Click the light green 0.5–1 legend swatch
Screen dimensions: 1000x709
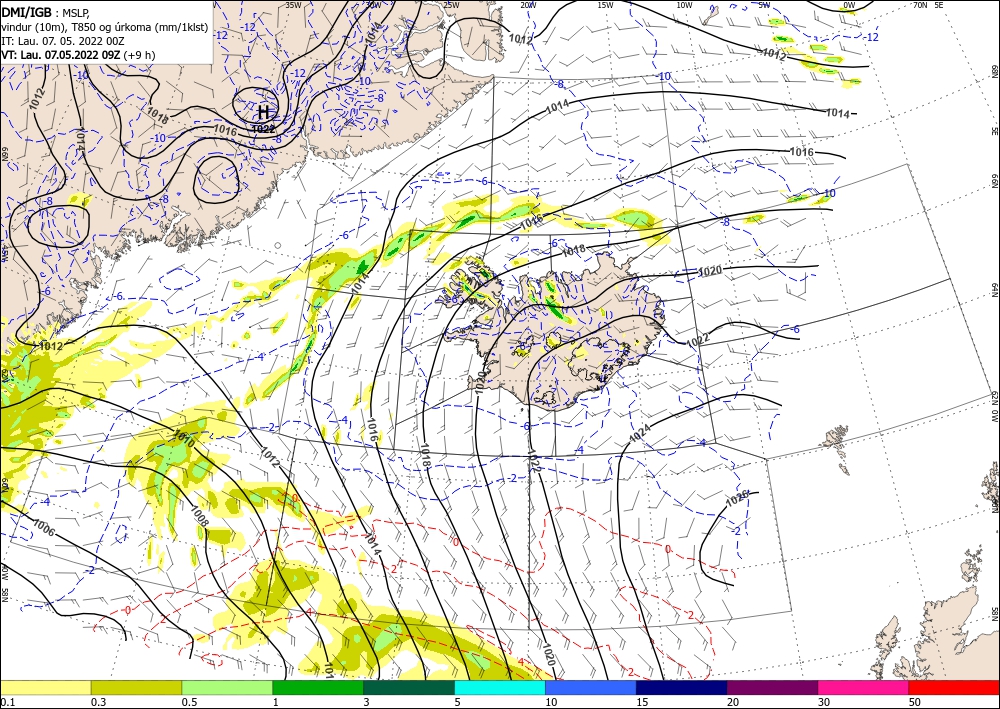tap(227, 687)
